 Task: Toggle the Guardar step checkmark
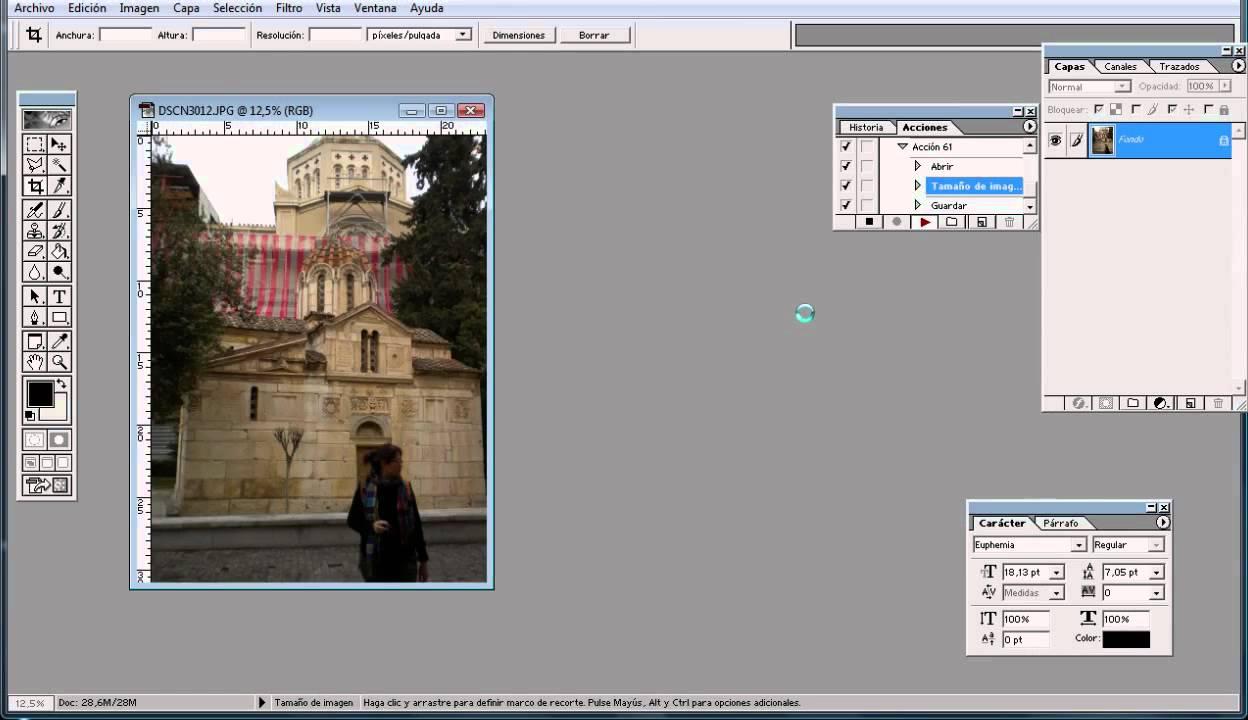pos(846,205)
